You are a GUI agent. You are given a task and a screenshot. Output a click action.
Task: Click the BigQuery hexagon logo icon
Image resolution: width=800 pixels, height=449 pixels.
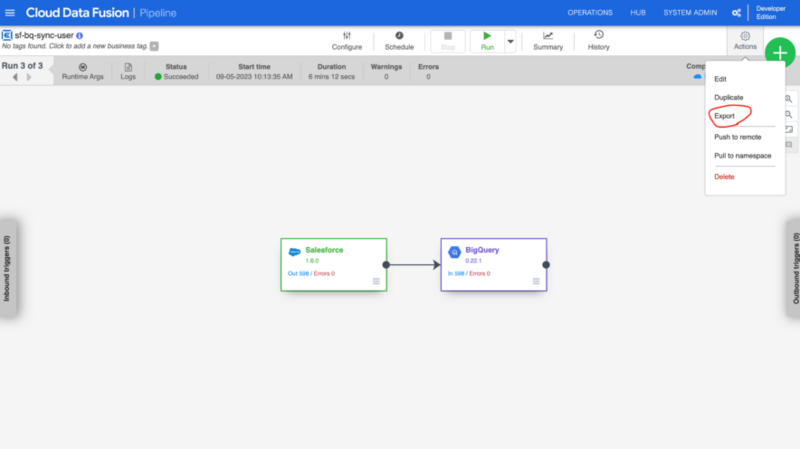pos(455,252)
